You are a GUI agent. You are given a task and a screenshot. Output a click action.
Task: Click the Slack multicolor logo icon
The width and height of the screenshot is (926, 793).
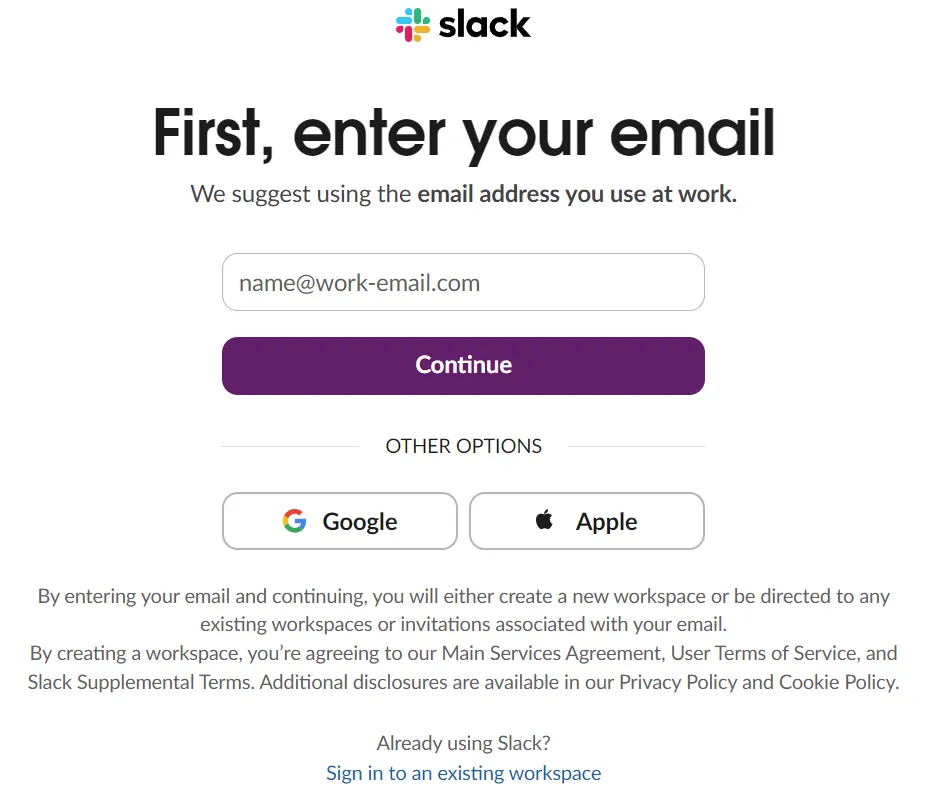click(x=412, y=24)
